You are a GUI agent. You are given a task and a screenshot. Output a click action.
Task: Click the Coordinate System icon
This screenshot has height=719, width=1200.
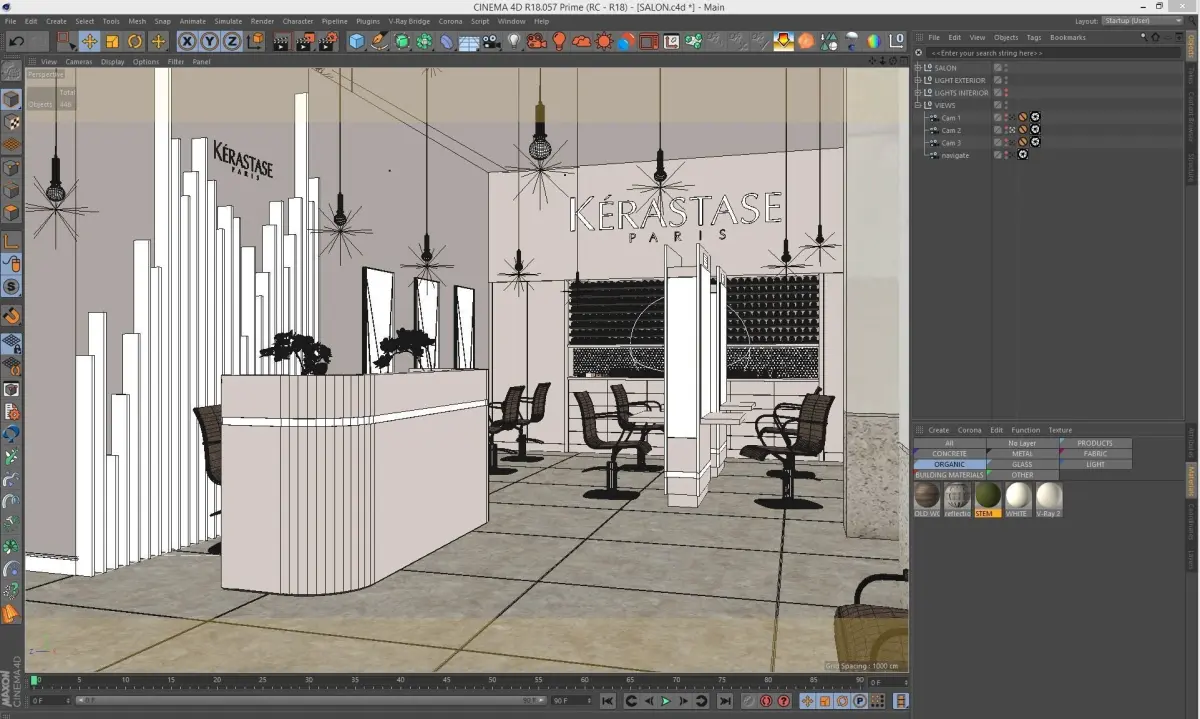(x=256, y=41)
